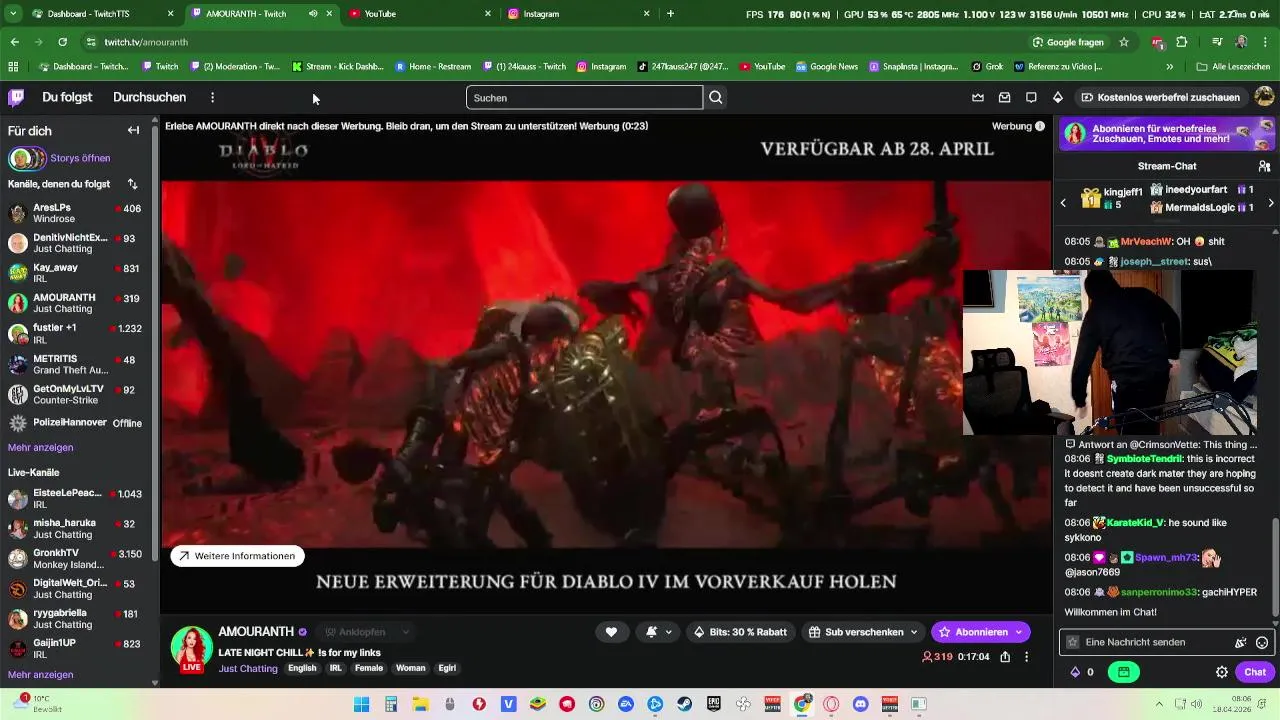The image size is (1280, 720).
Task: Expand the Anklopfen dropdown arrow
Action: 405,632
